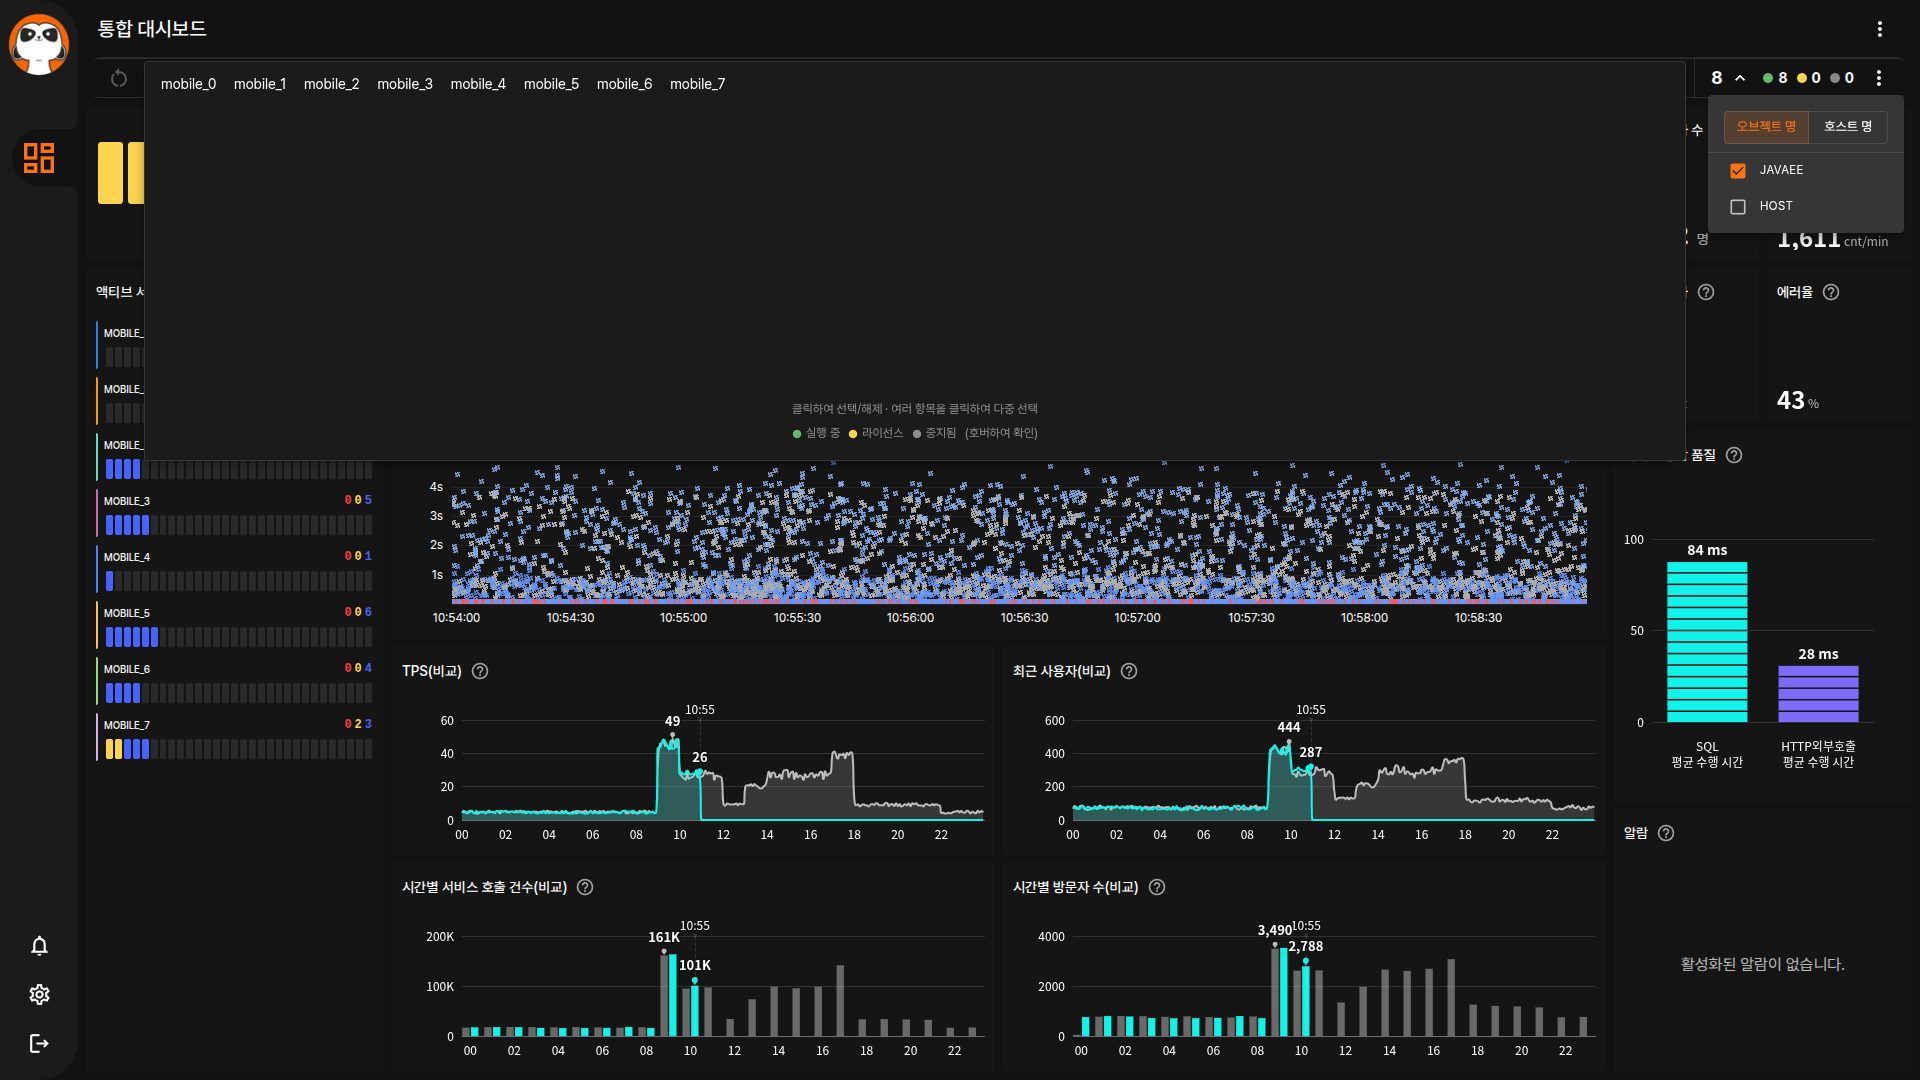Uncheck the JAVAEE checkbox

pyautogui.click(x=1738, y=170)
